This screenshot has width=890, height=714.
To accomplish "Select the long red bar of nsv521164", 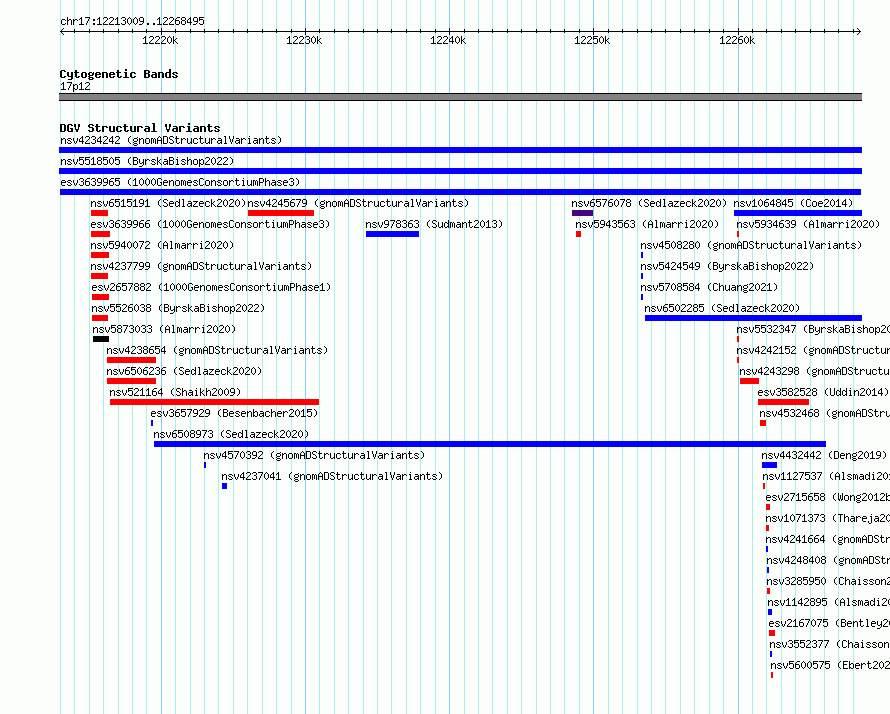I will 215,402.
